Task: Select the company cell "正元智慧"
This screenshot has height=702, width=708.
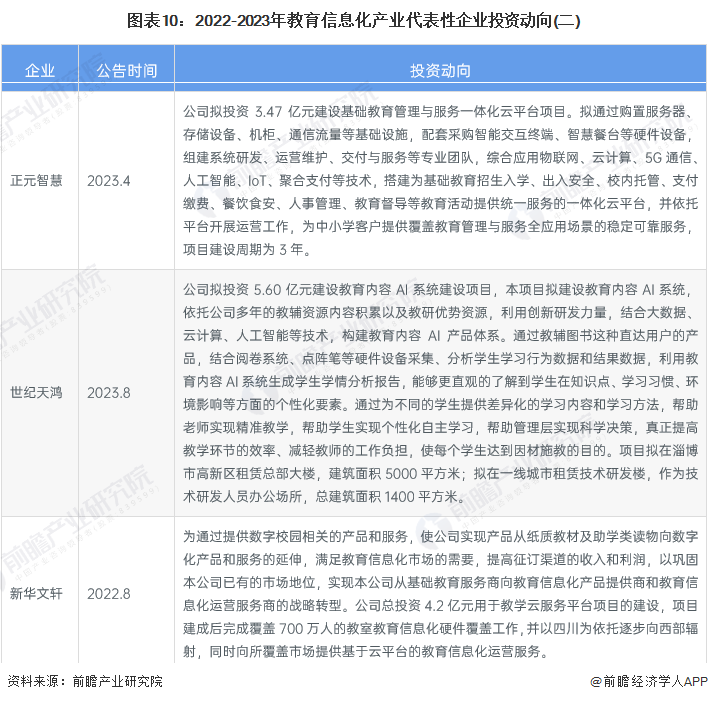Action: pos(36,181)
